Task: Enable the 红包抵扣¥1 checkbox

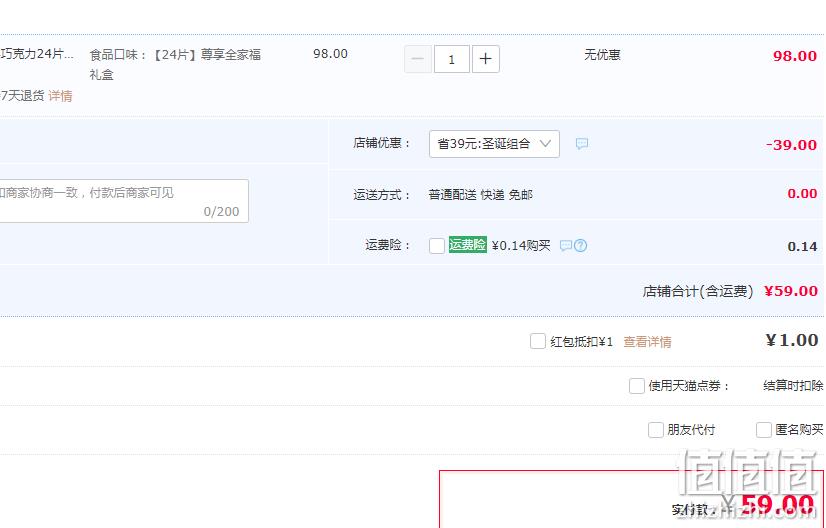Action: click(537, 341)
